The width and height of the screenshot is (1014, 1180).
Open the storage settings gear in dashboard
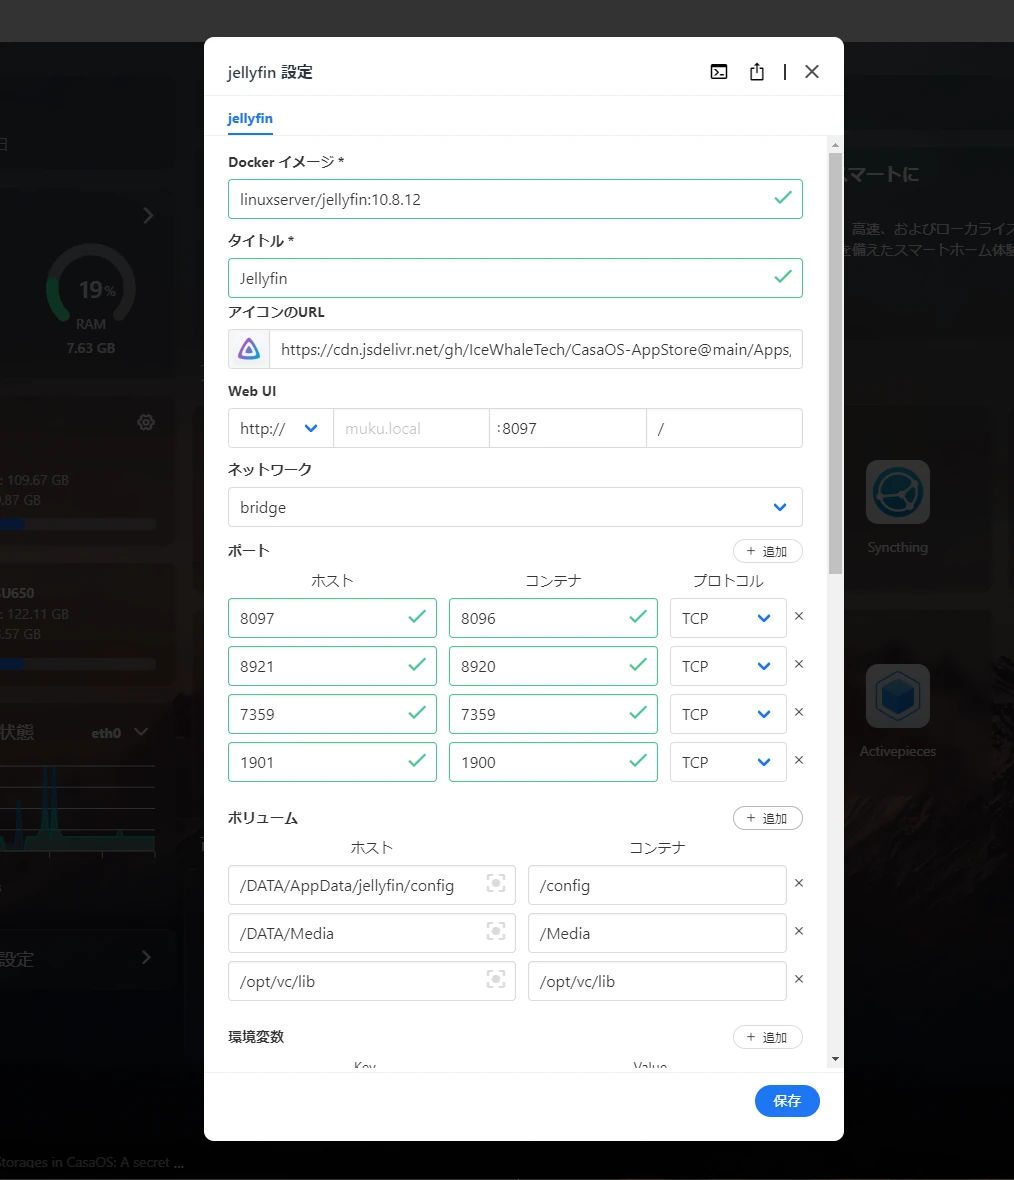click(146, 422)
